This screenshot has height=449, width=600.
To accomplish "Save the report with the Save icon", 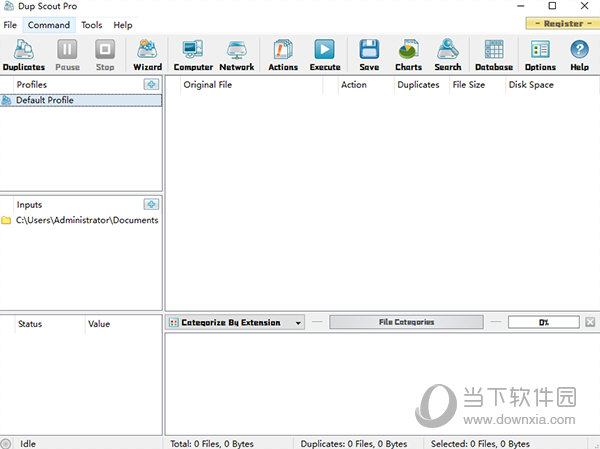I will (x=369, y=55).
